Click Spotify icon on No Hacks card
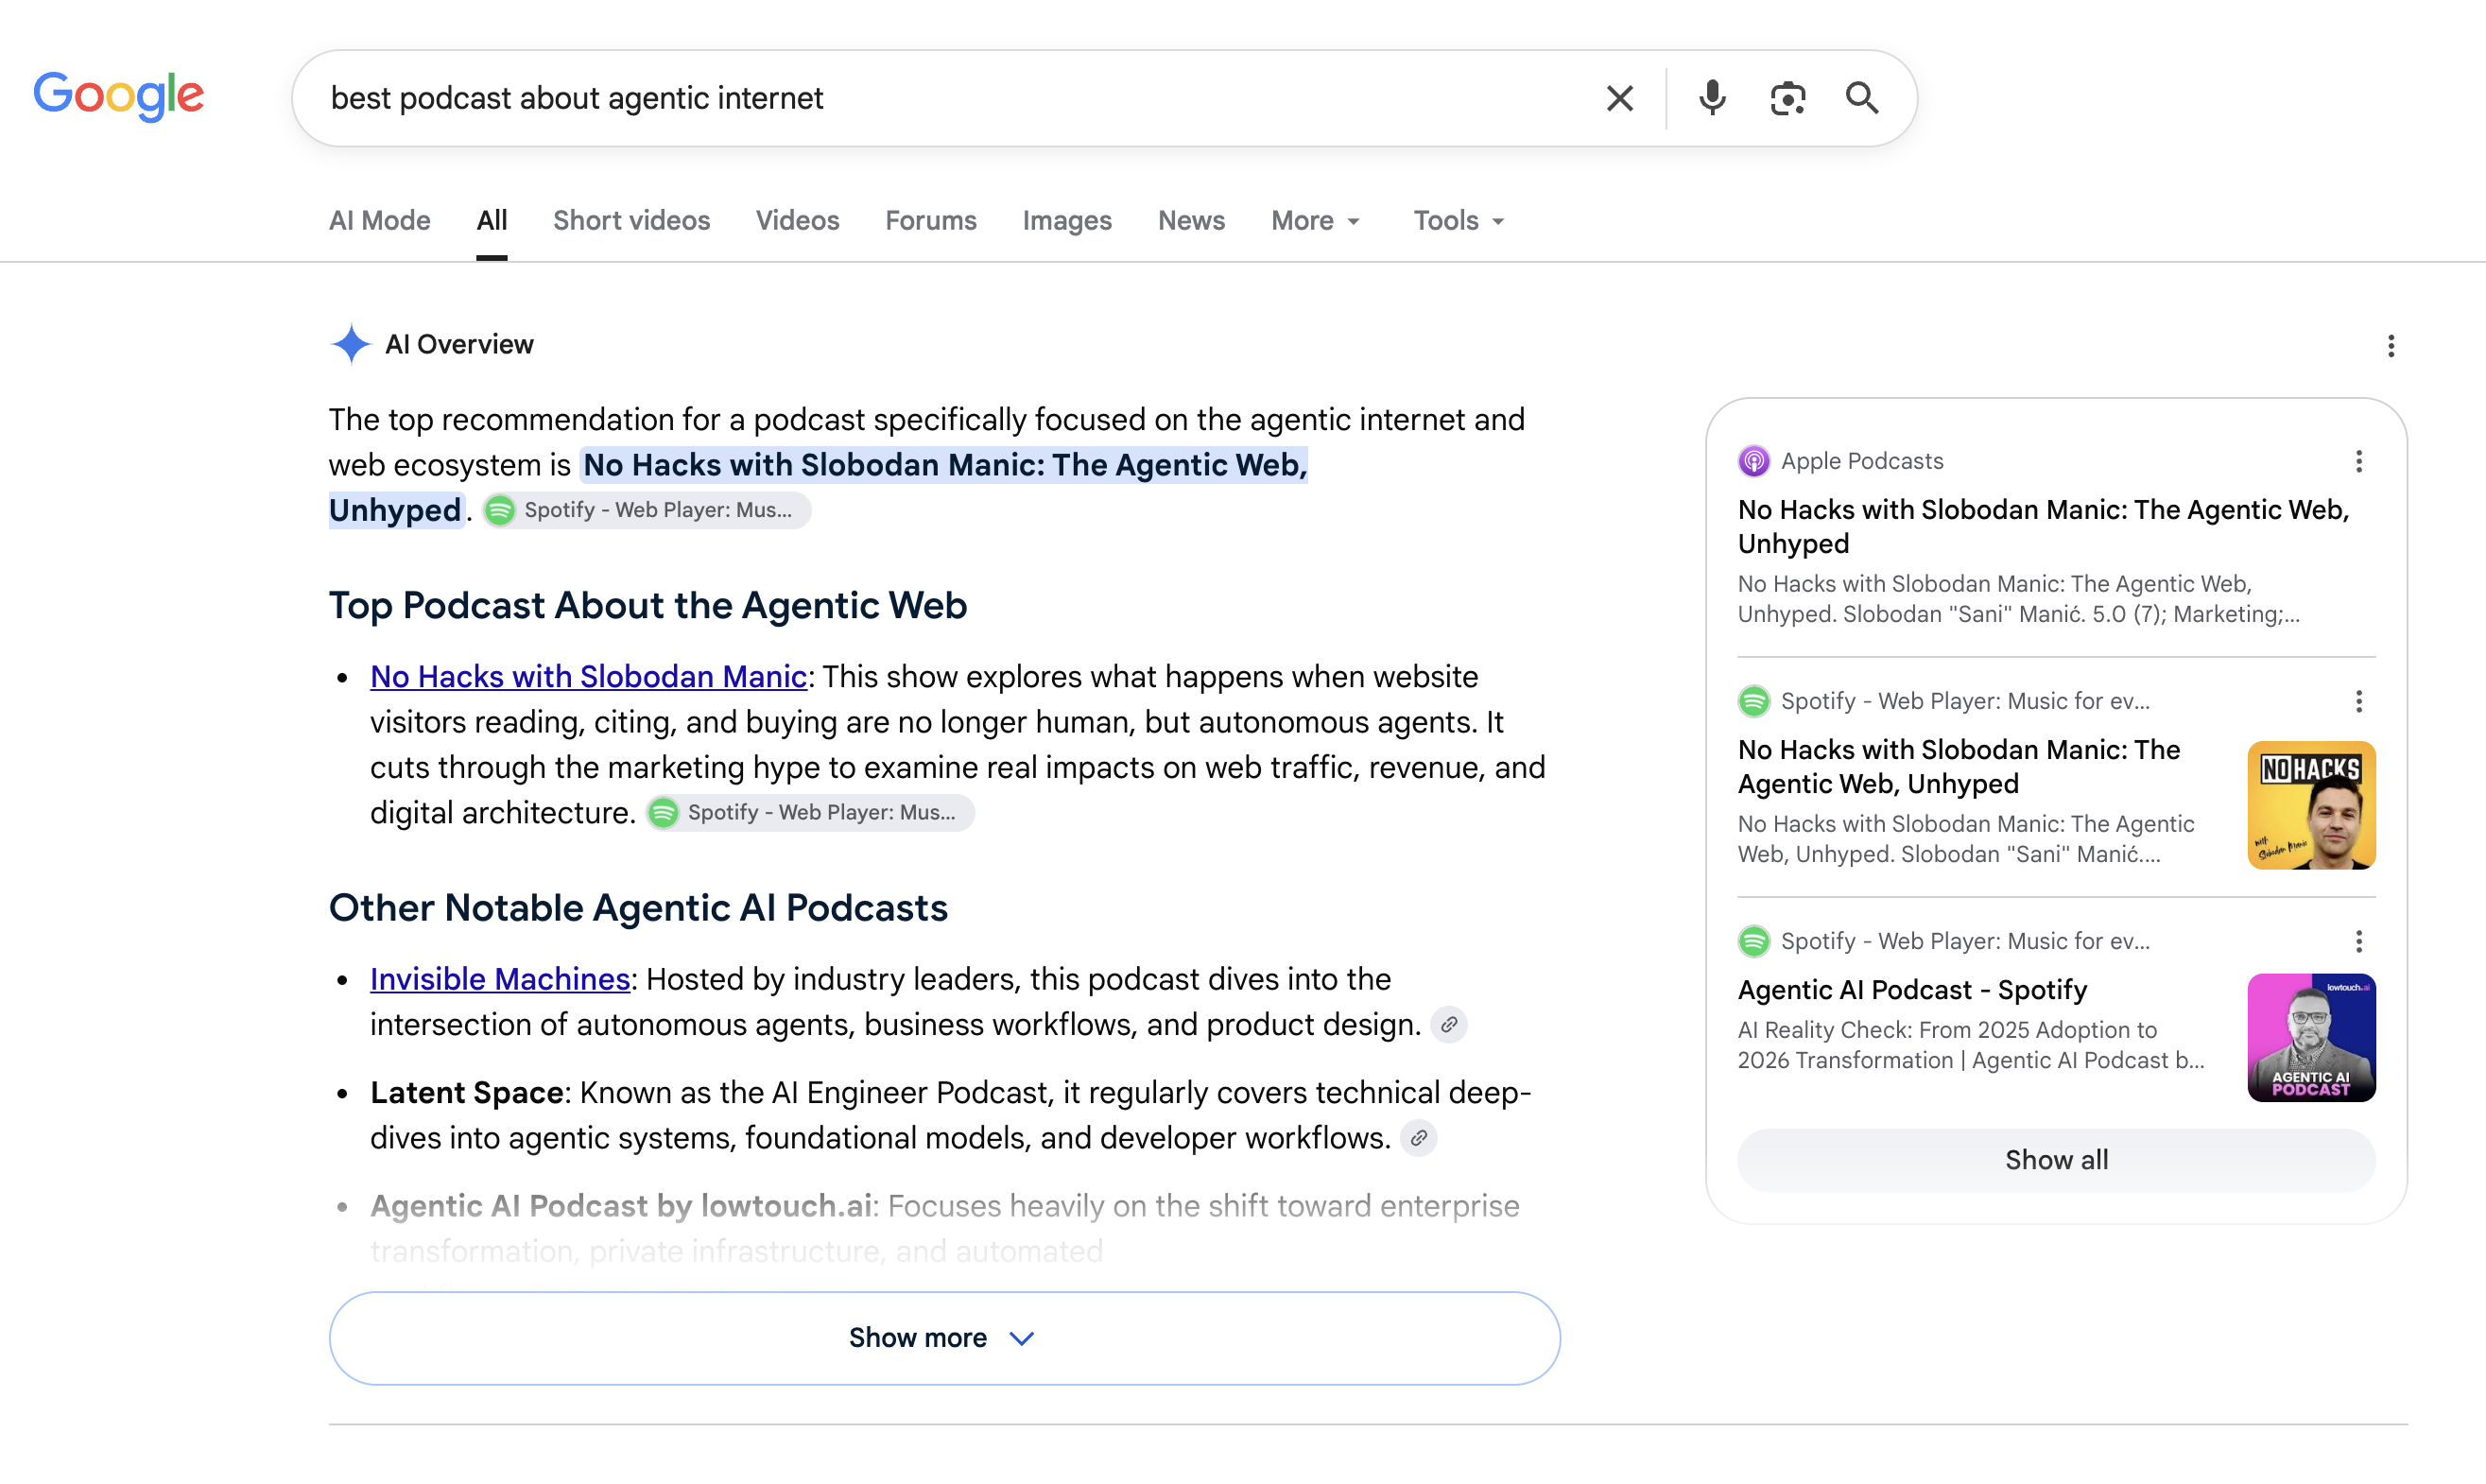This screenshot has height=1484, width=2486. click(x=1753, y=701)
